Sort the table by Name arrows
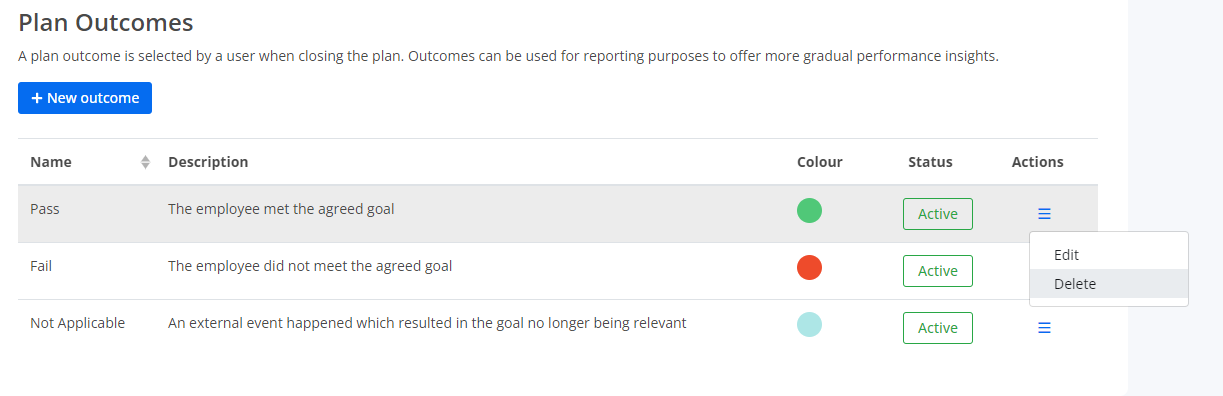The width and height of the screenshot is (1223, 396). 145,162
